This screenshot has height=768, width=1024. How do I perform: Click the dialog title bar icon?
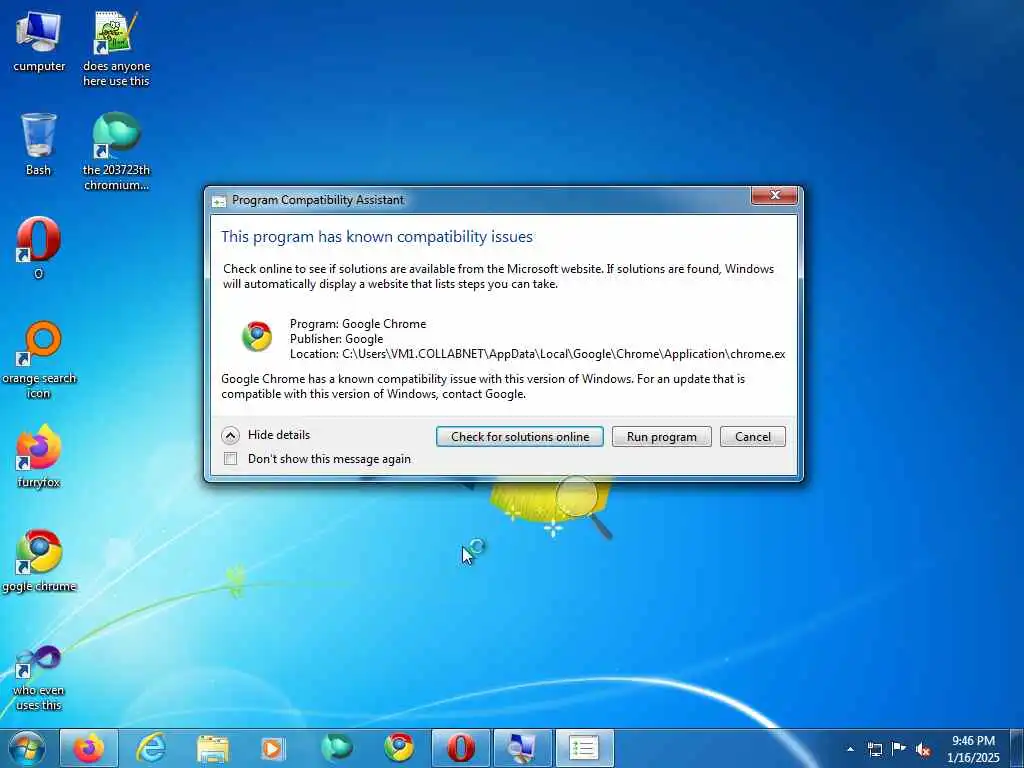click(x=219, y=201)
